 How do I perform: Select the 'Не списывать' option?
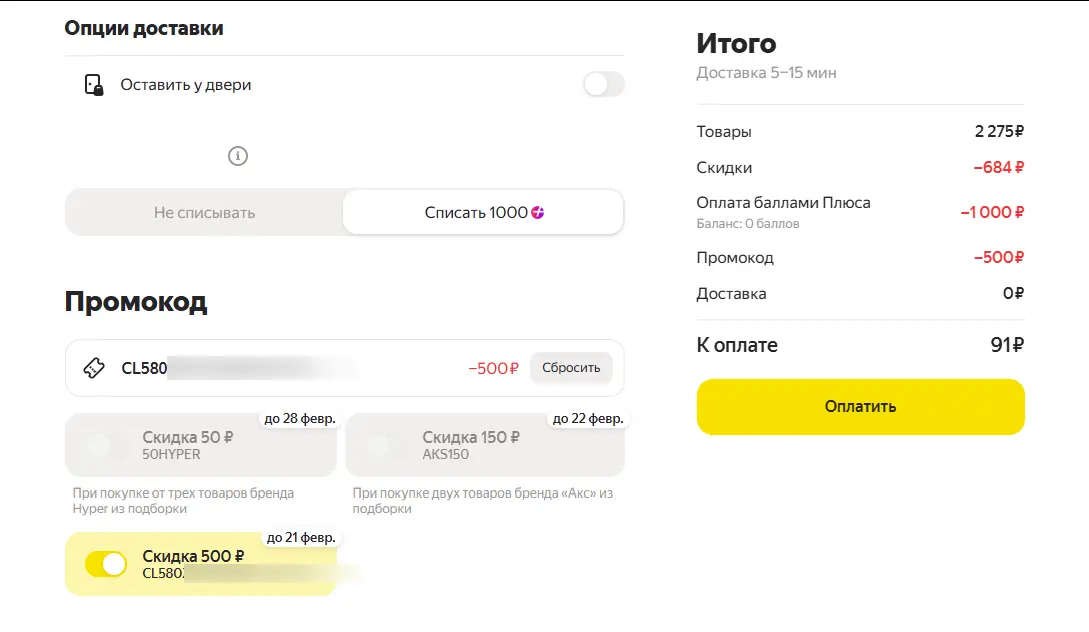(204, 213)
